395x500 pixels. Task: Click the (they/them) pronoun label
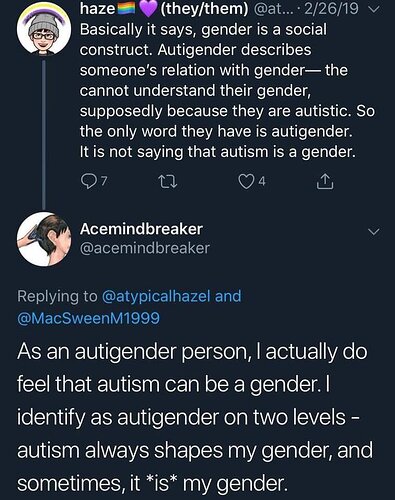[x=204, y=9]
